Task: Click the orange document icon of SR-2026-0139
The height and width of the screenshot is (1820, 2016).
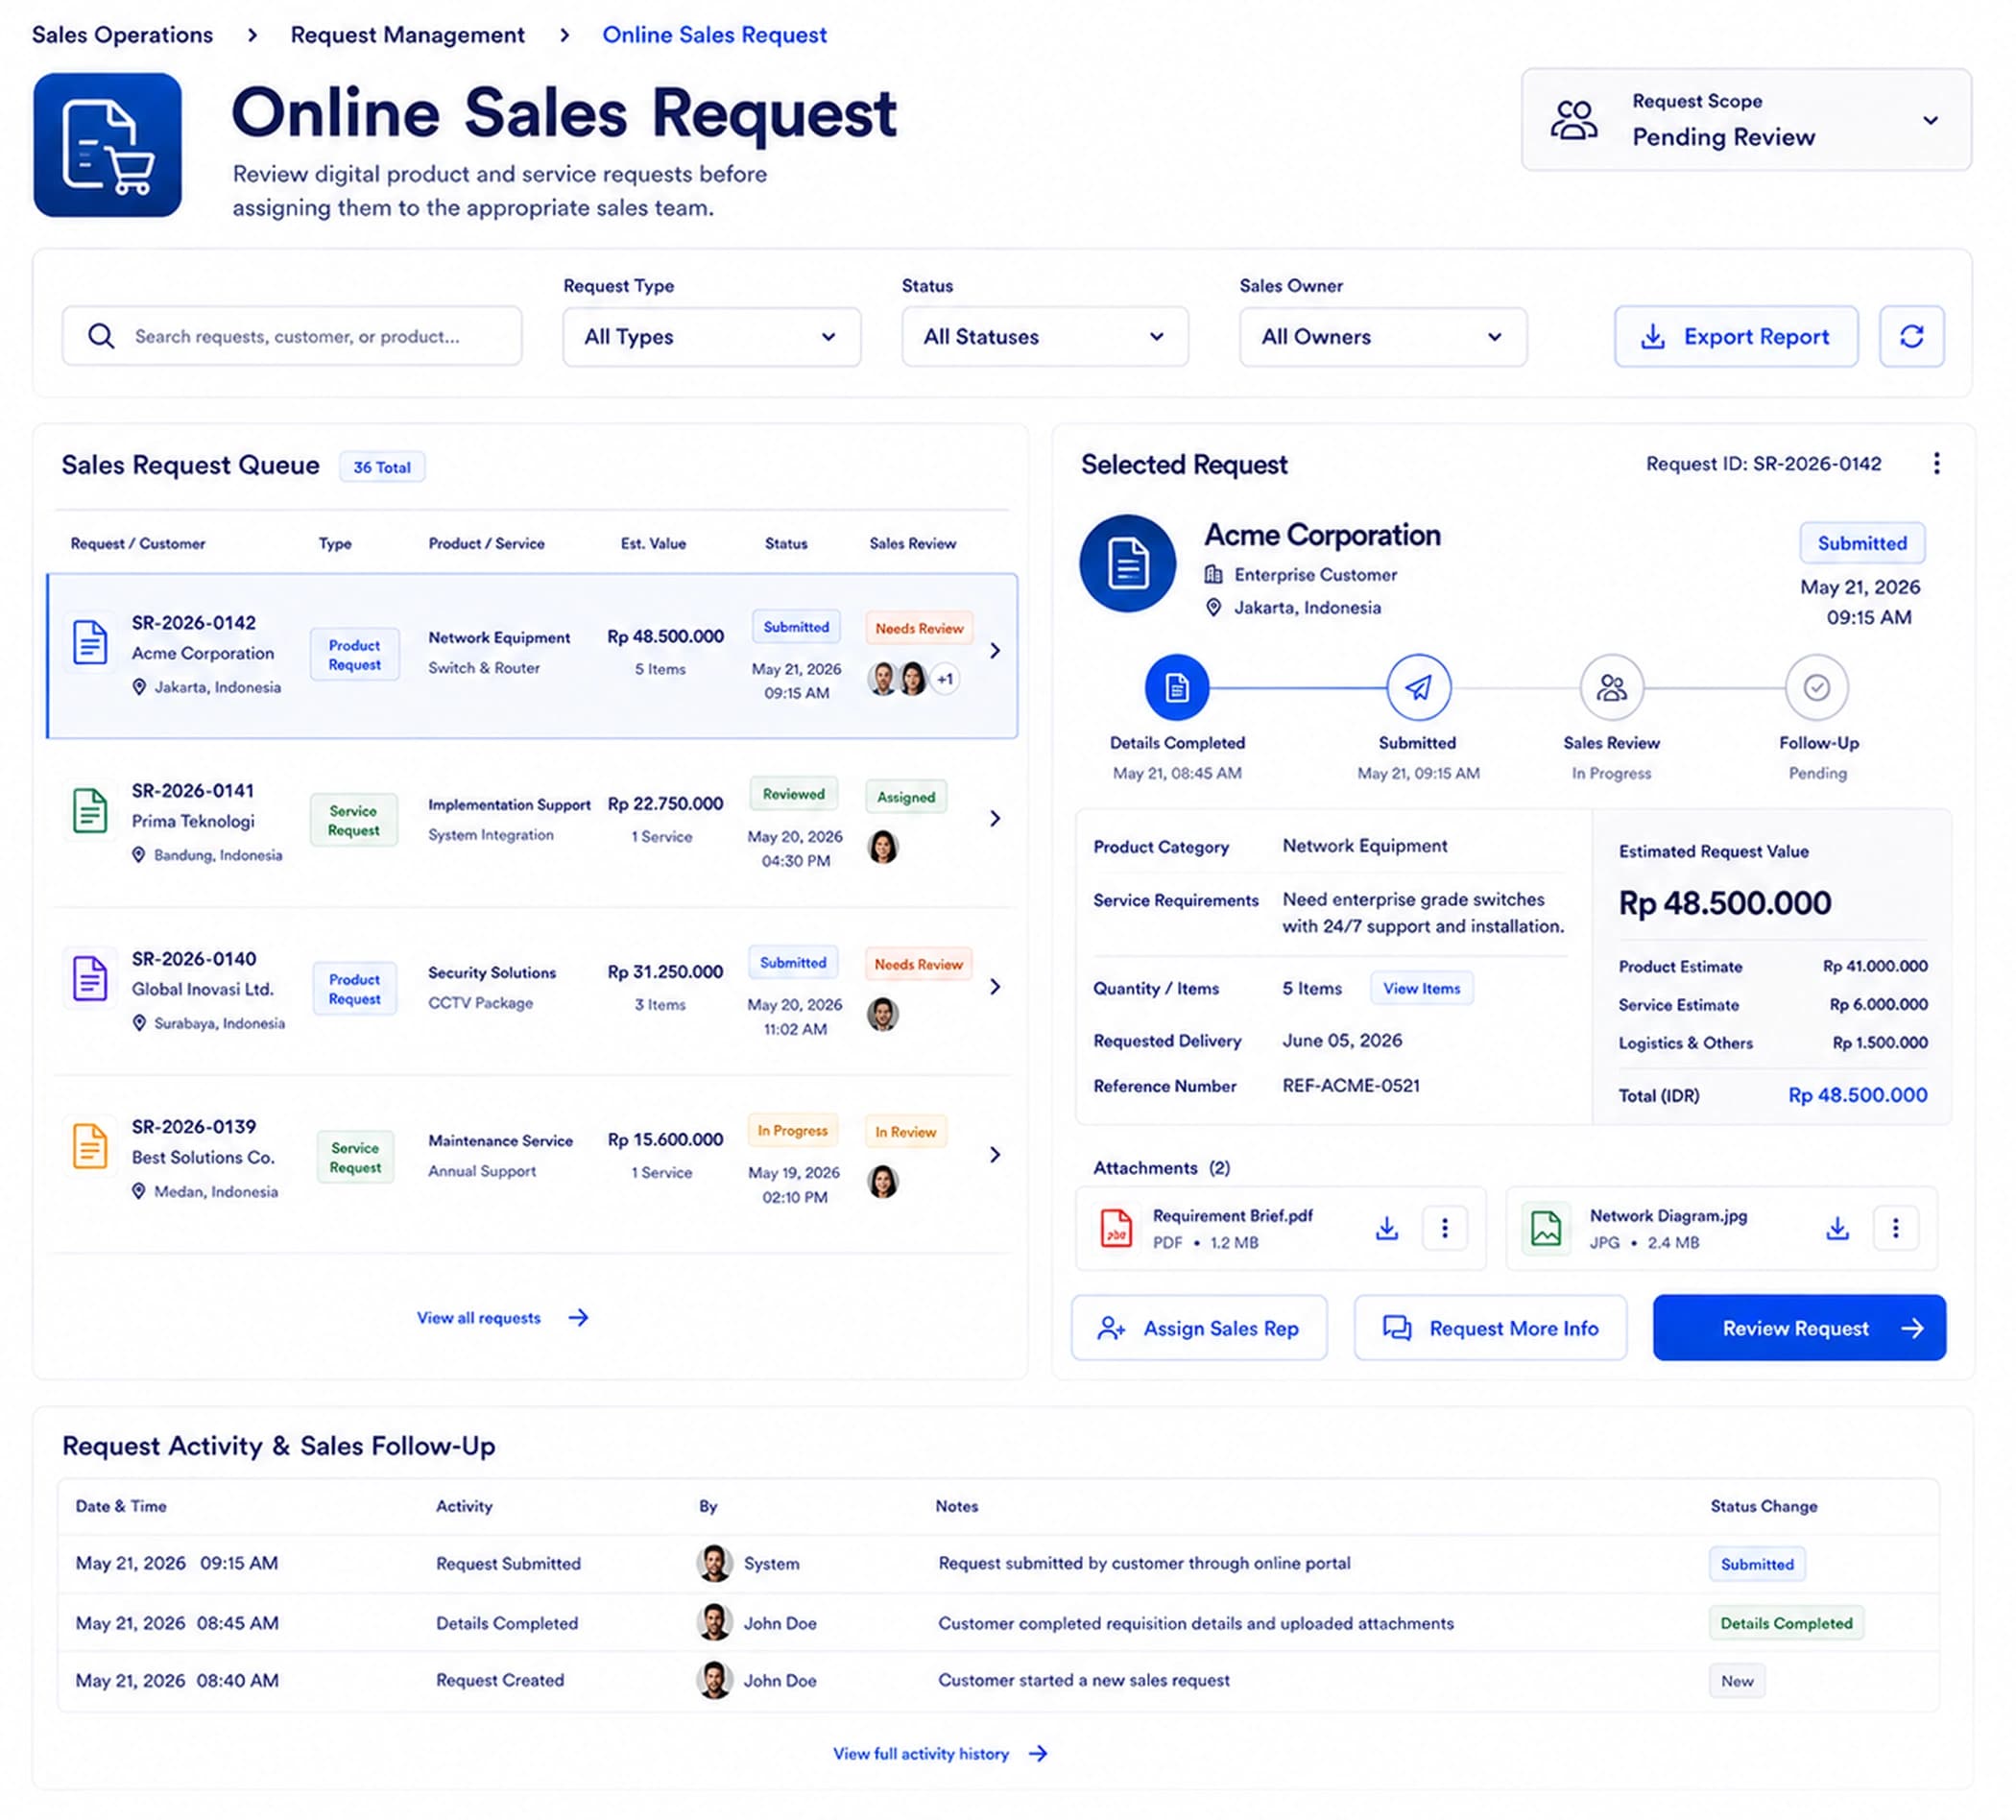Action: (x=90, y=1146)
